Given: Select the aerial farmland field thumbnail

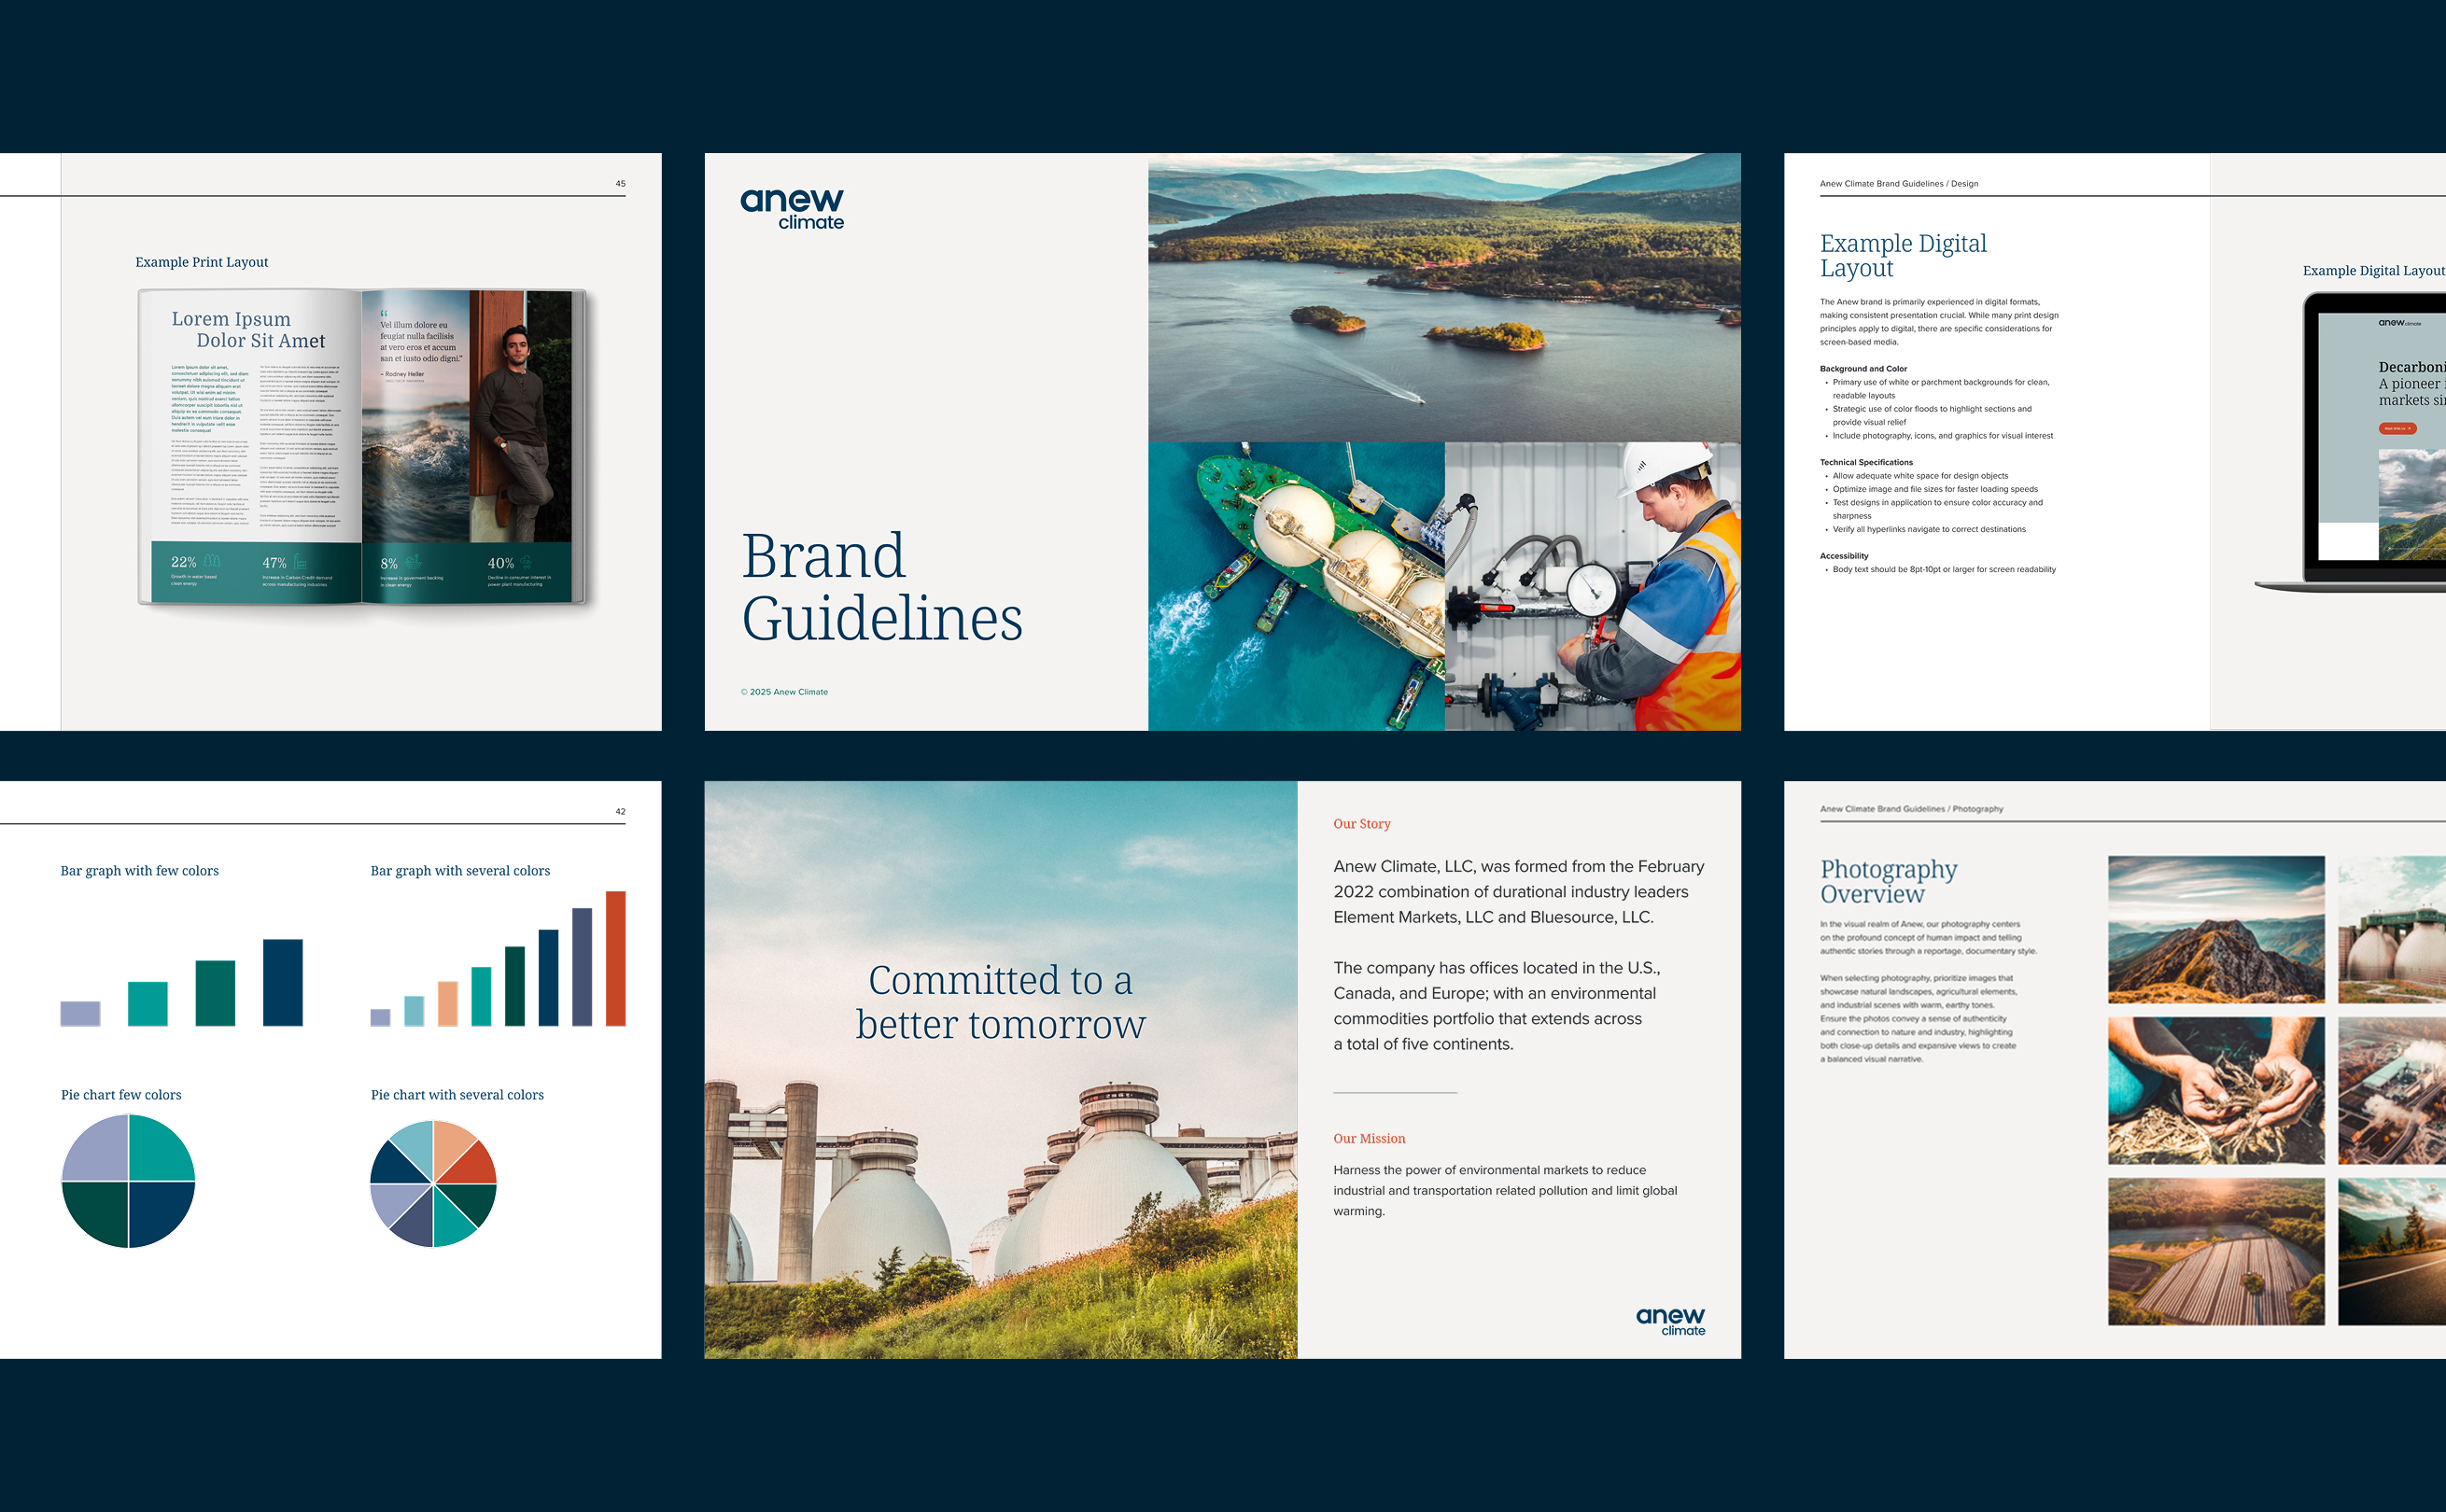Looking at the screenshot, I should coord(2215,1251).
